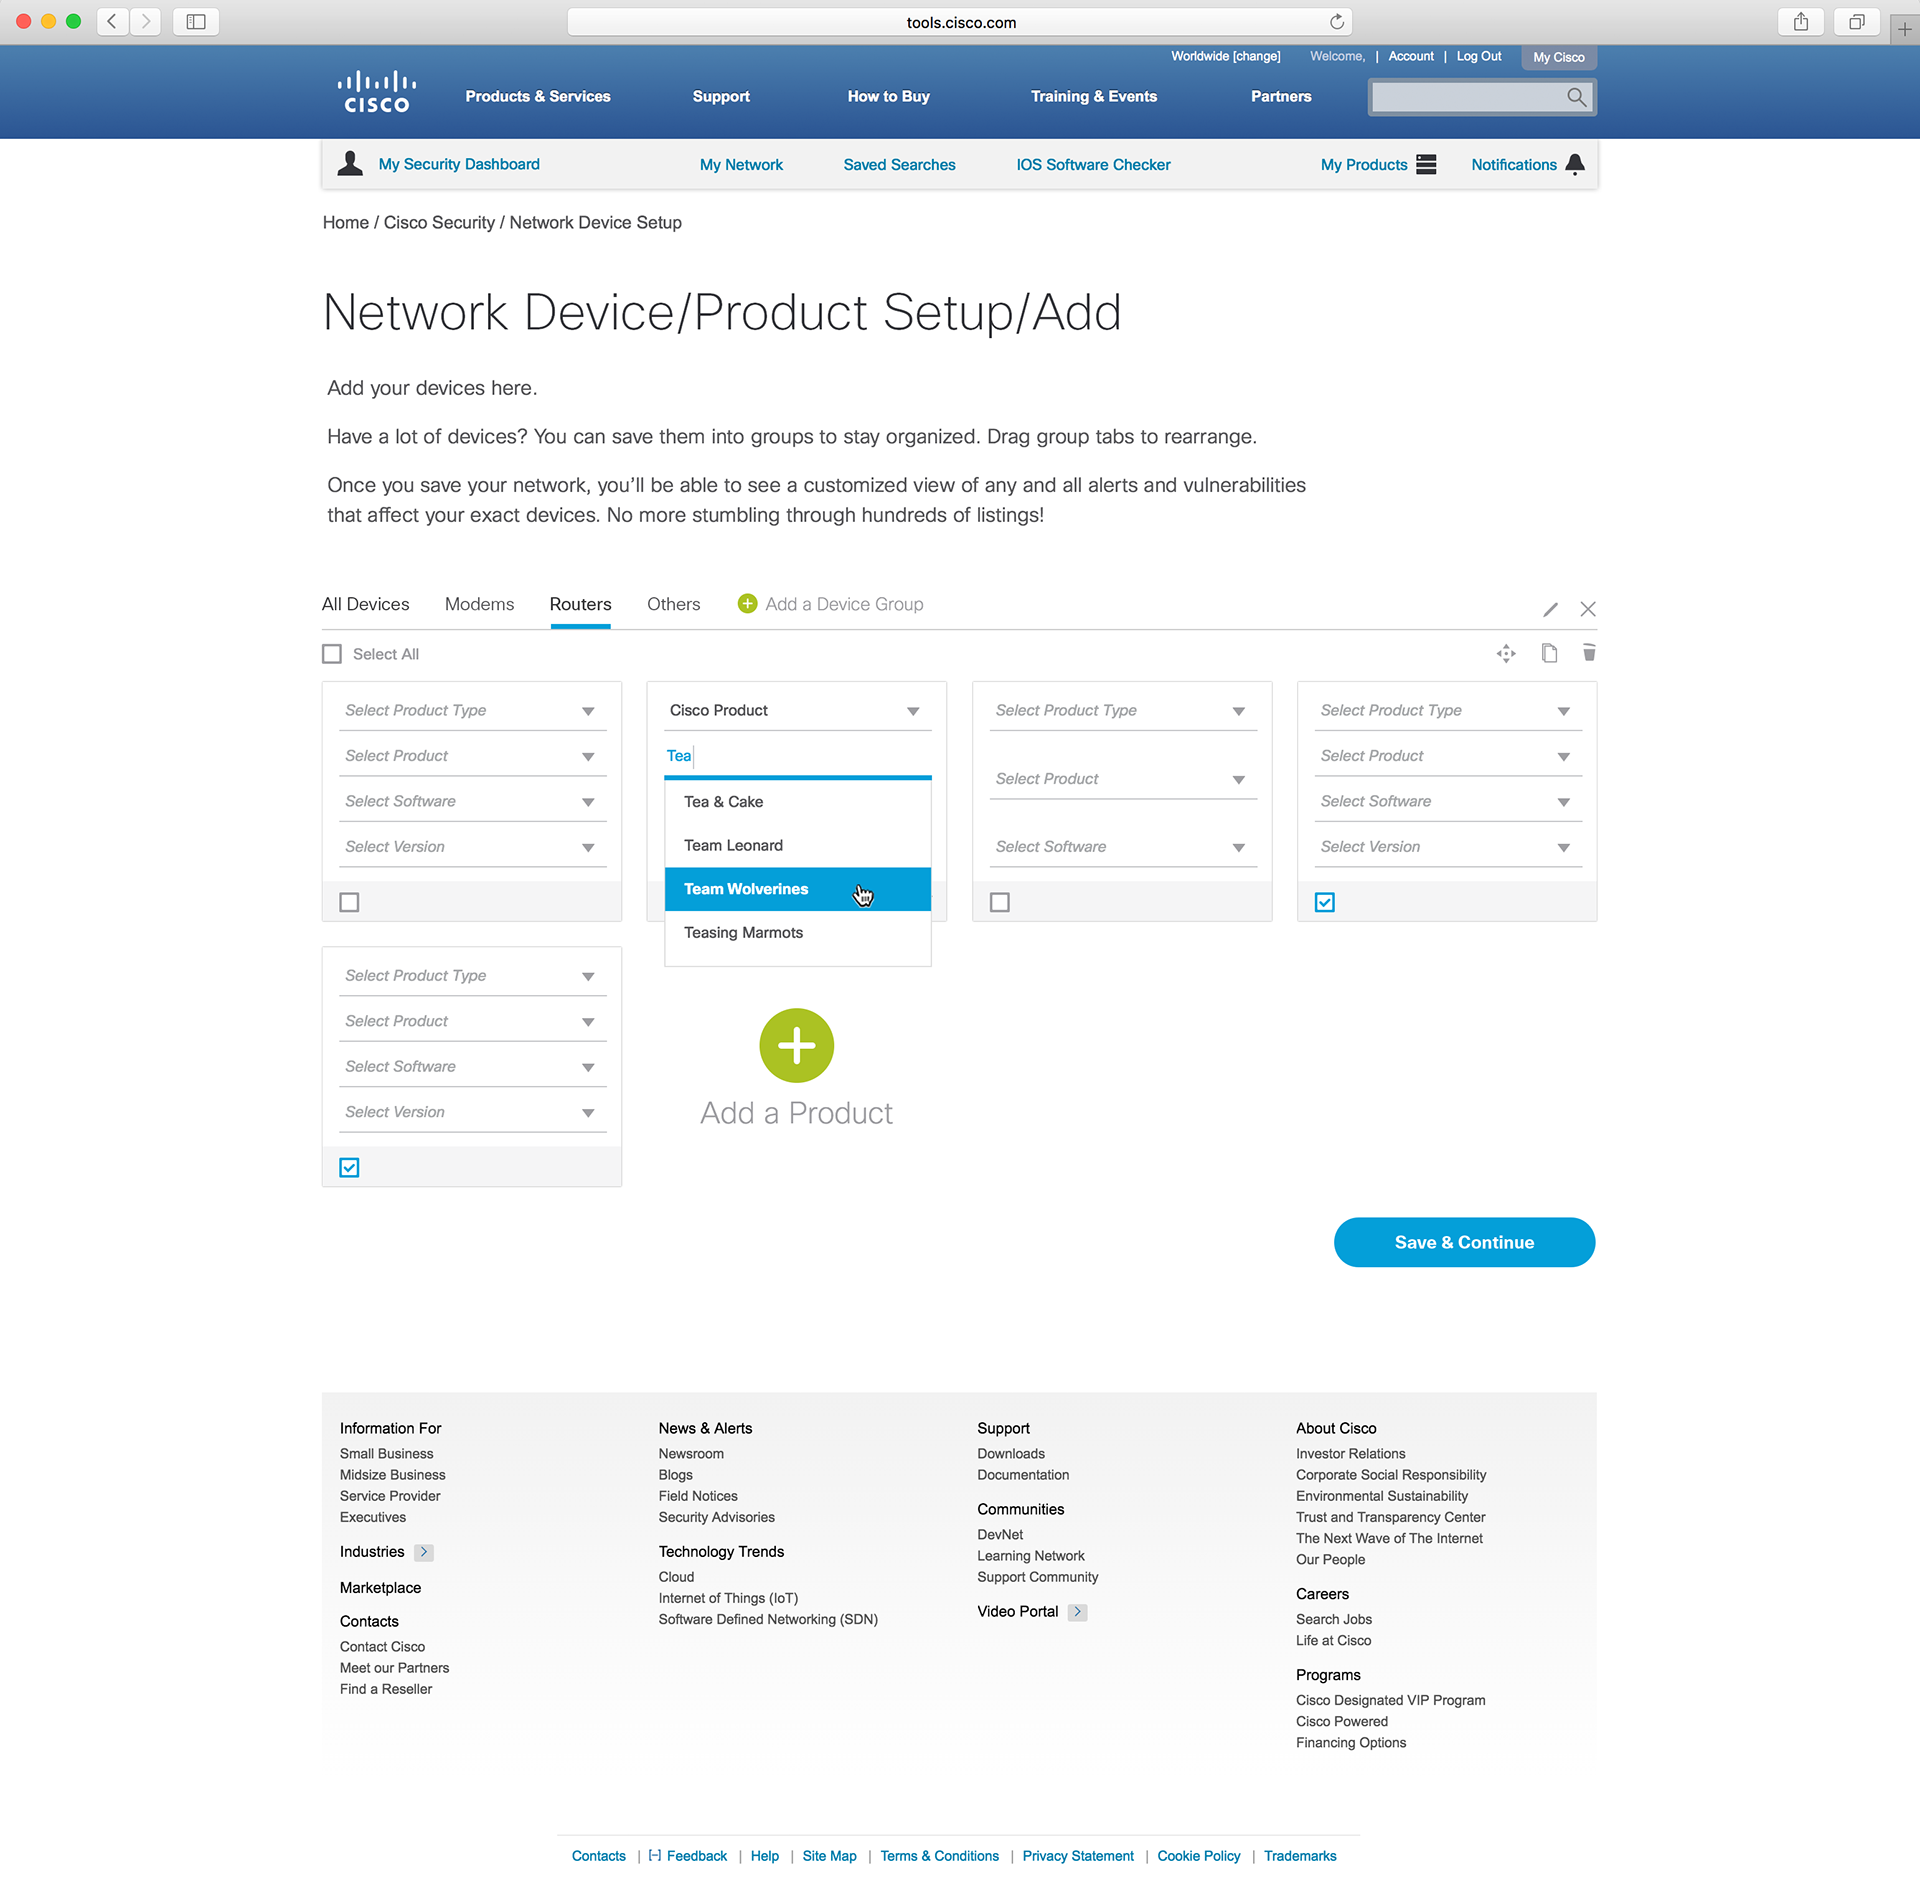The height and width of the screenshot is (1885, 1920).
Task: Click Cisco Security in the breadcrumb
Action: click(439, 222)
